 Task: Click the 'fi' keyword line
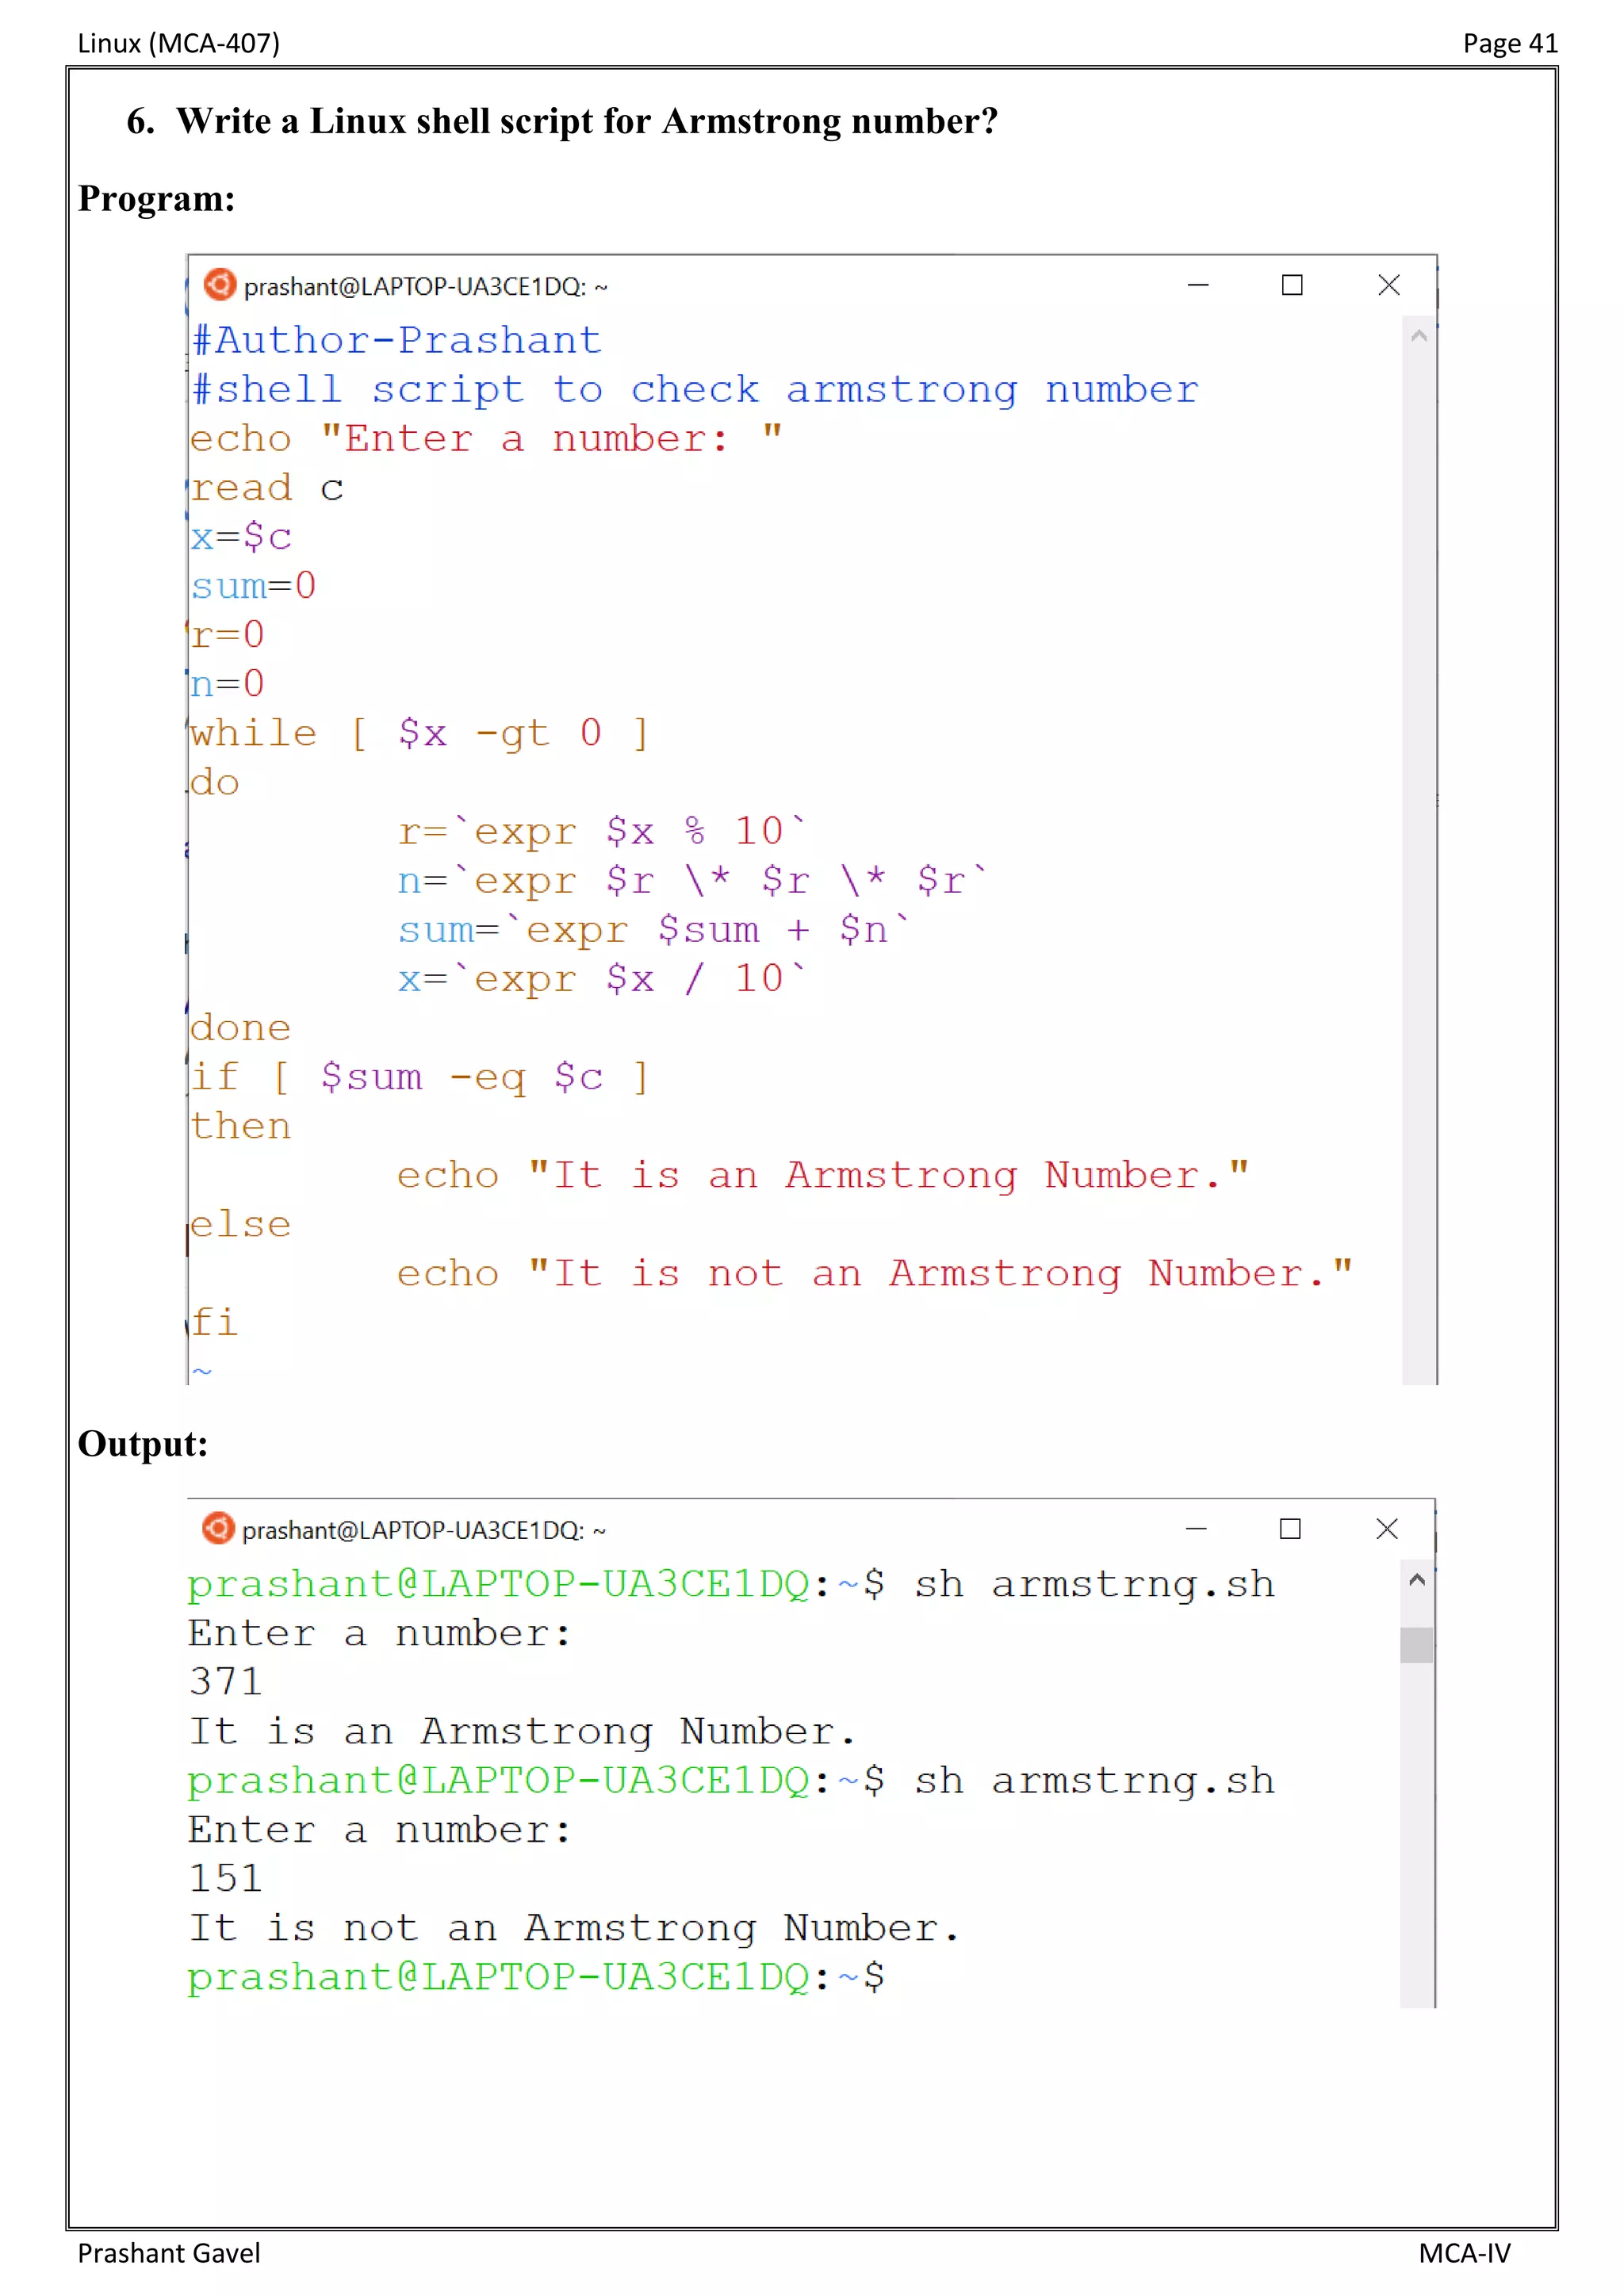coord(215,1321)
